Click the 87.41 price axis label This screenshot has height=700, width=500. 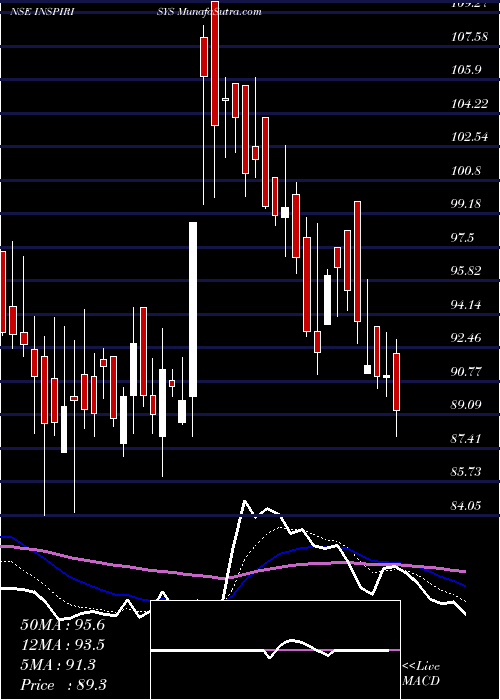tap(467, 438)
